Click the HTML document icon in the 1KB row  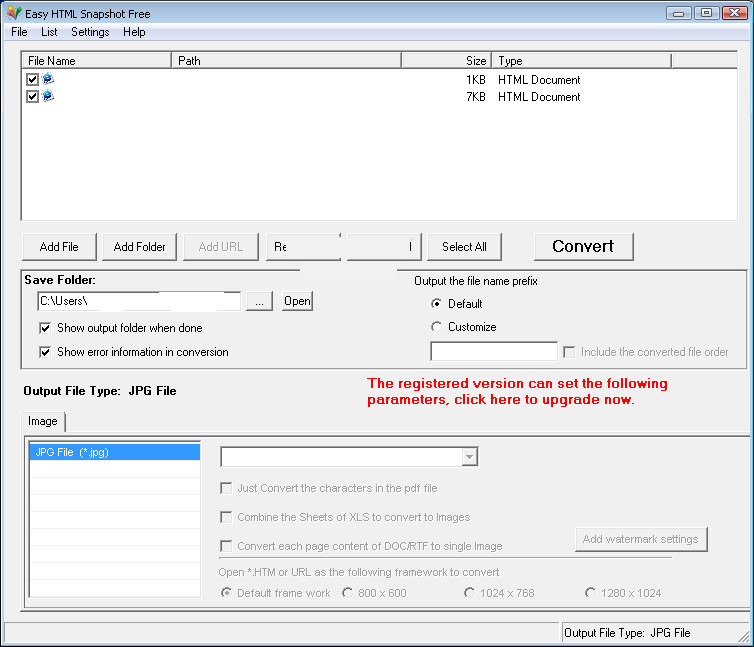(x=48, y=78)
